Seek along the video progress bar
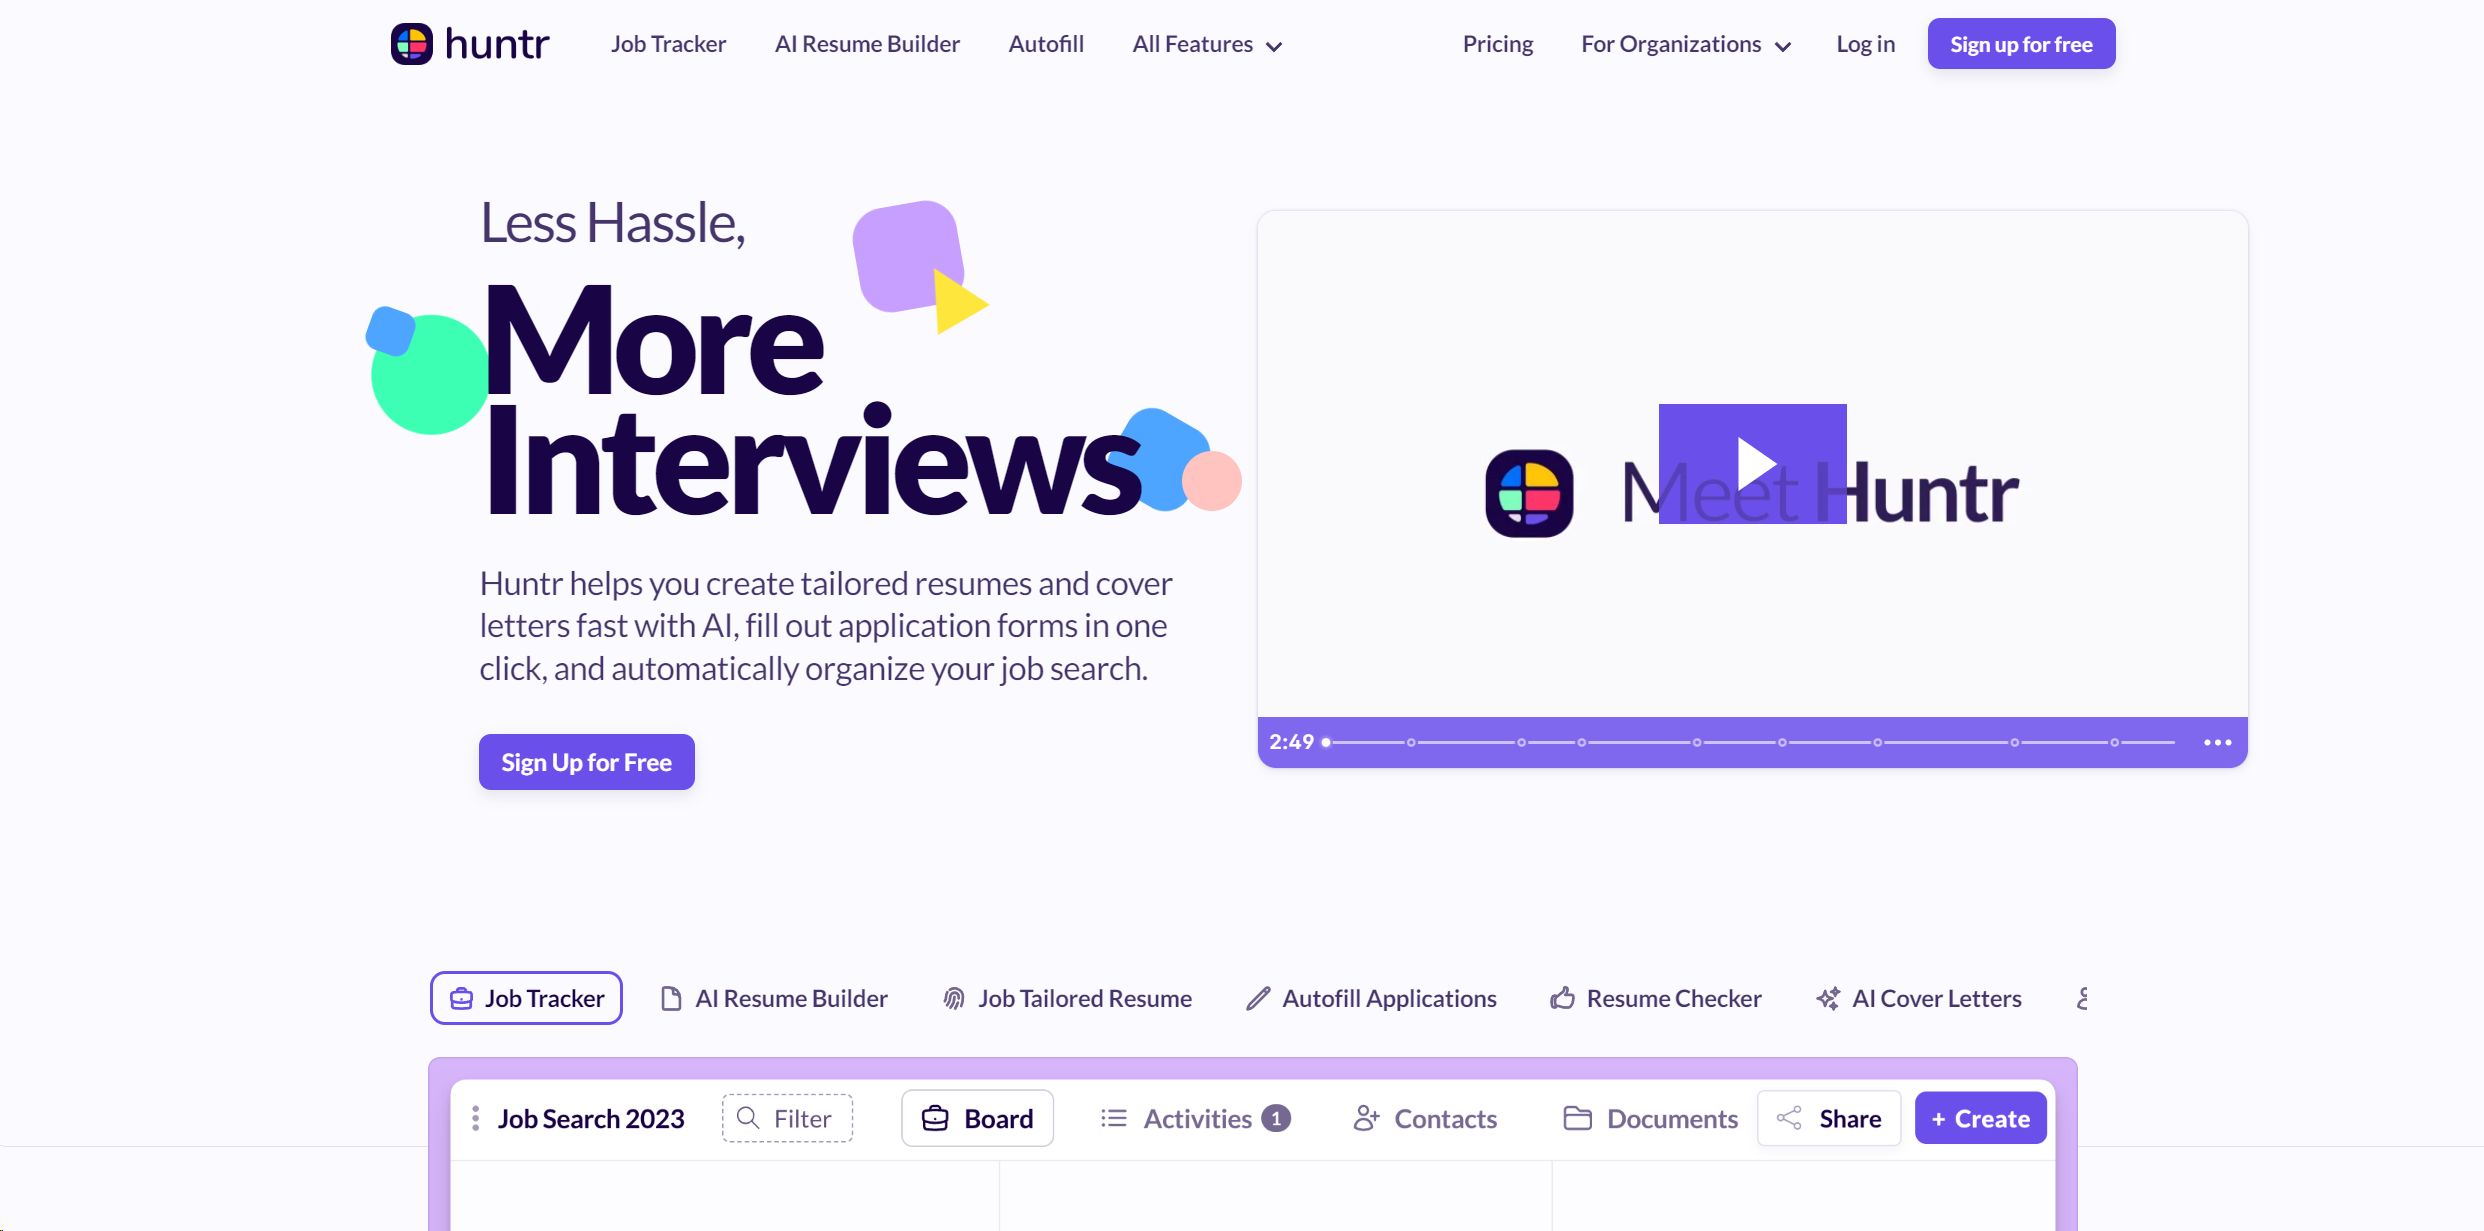2484x1231 pixels. coord(1750,742)
